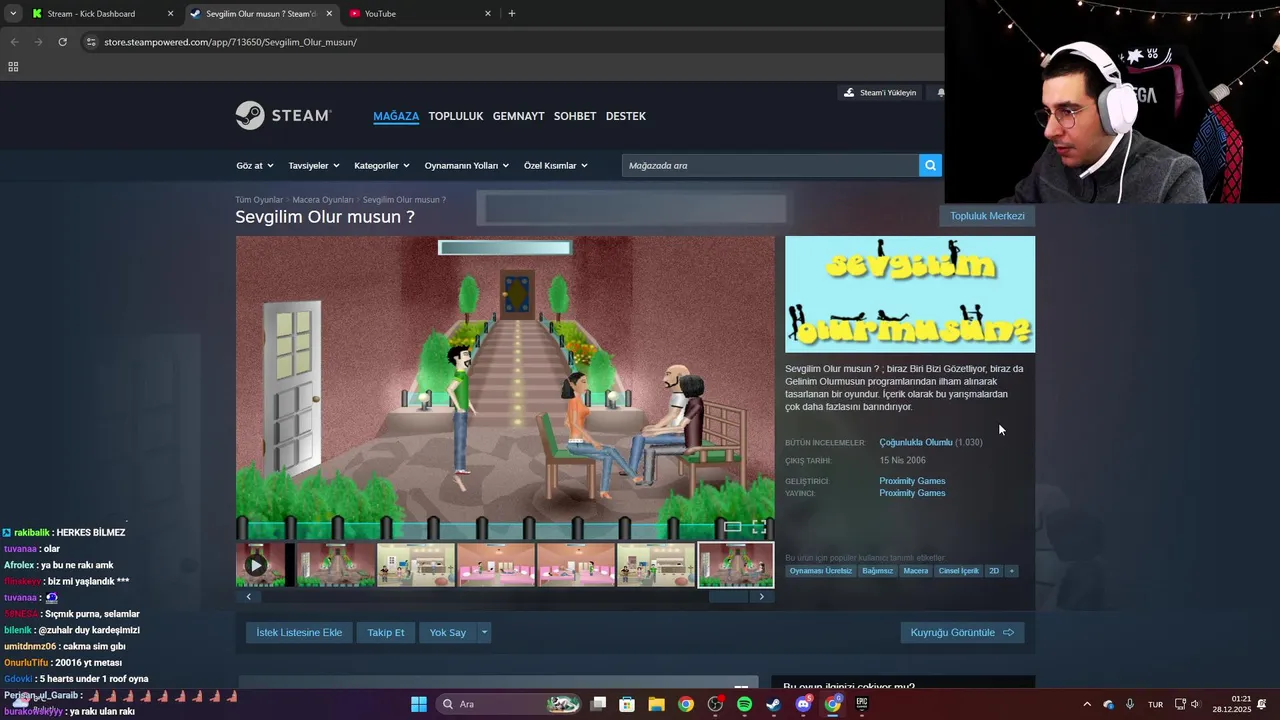This screenshot has width=1280, height=720.
Task: Open the GEMNAYT profile menu
Action: pos(518,116)
